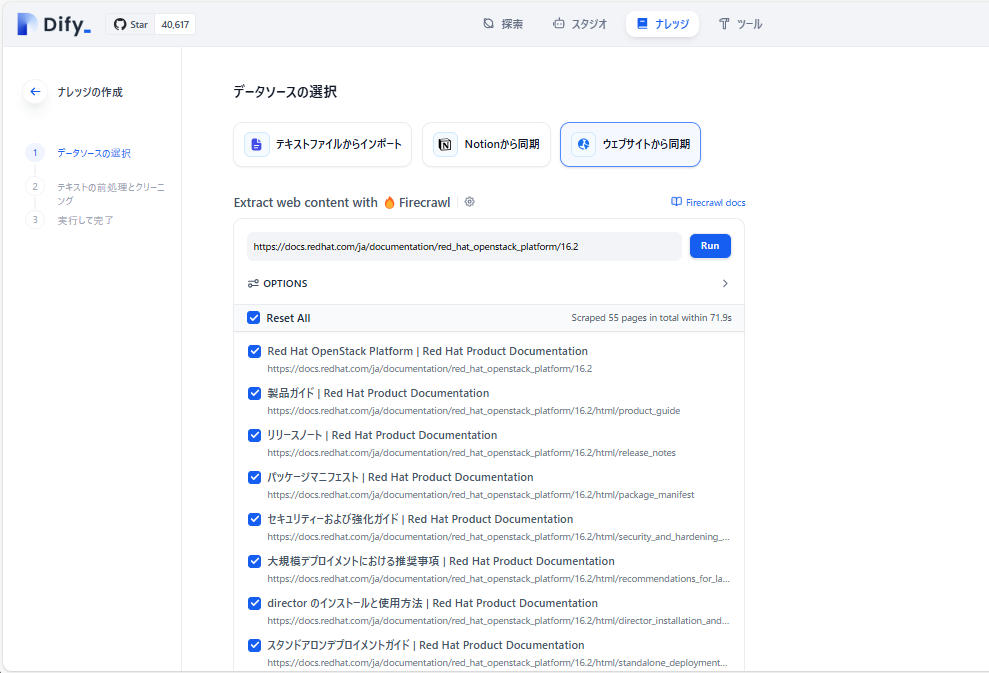Image resolution: width=989 pixels, height=673 pixels.
Task: Click the standalone_deployment URL text
Action: (497, 663)
